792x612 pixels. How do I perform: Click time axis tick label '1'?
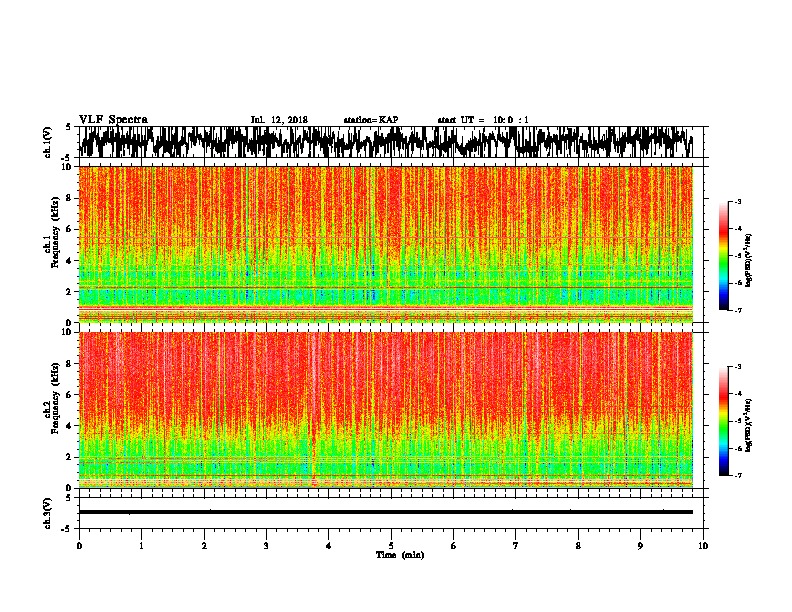pyautogui.click(x=141, y=546)
